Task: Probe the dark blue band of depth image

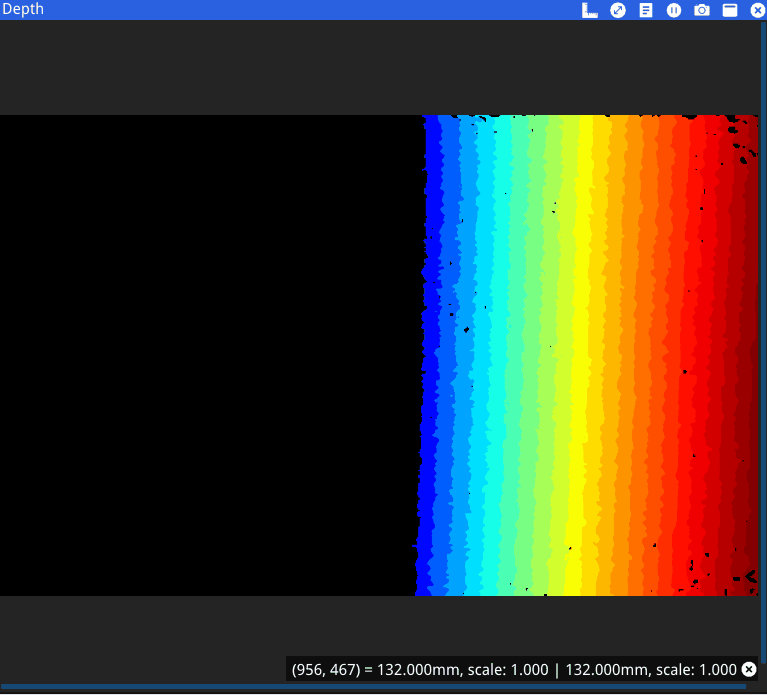Action: [x=432, y=350]
